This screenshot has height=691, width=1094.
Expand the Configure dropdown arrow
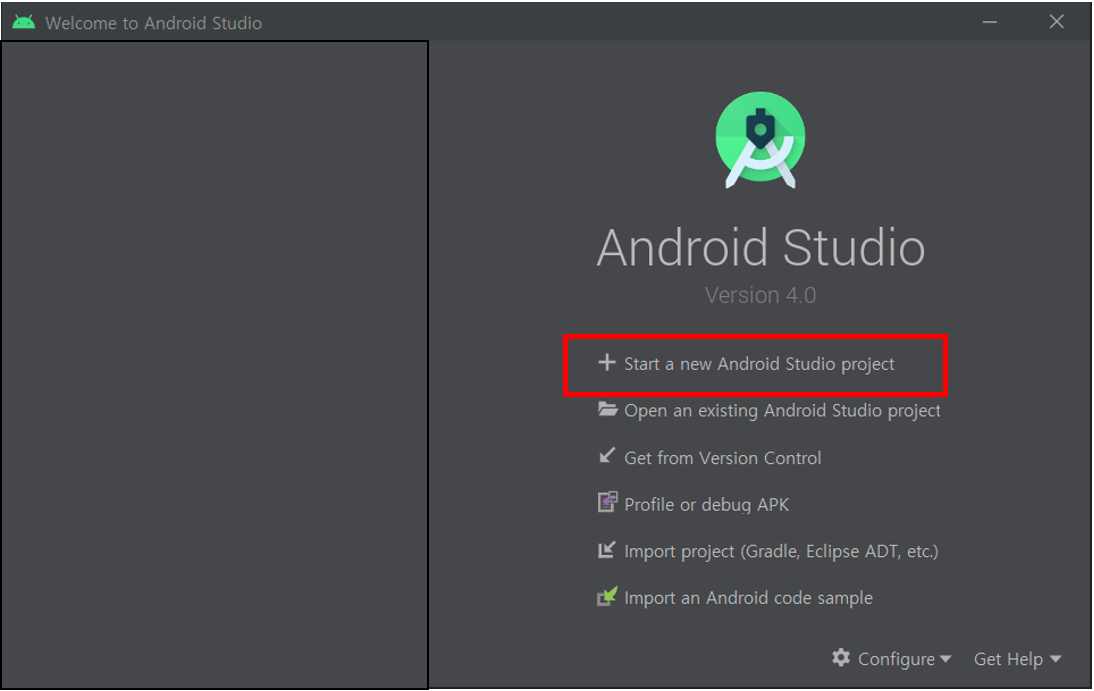click(945, 659)
